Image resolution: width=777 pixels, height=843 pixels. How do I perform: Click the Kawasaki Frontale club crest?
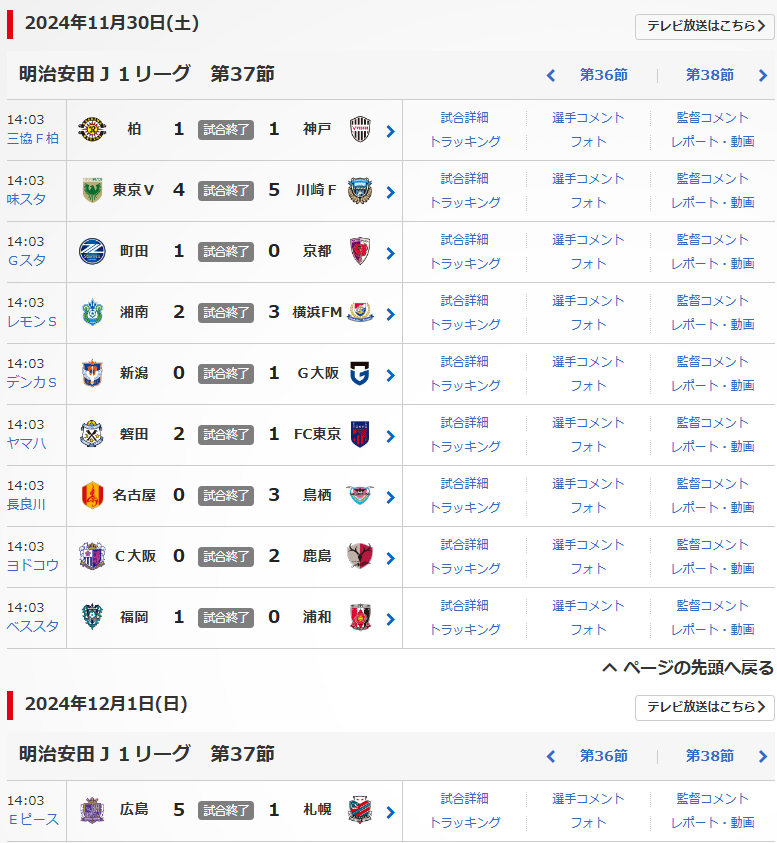point(360,191)
